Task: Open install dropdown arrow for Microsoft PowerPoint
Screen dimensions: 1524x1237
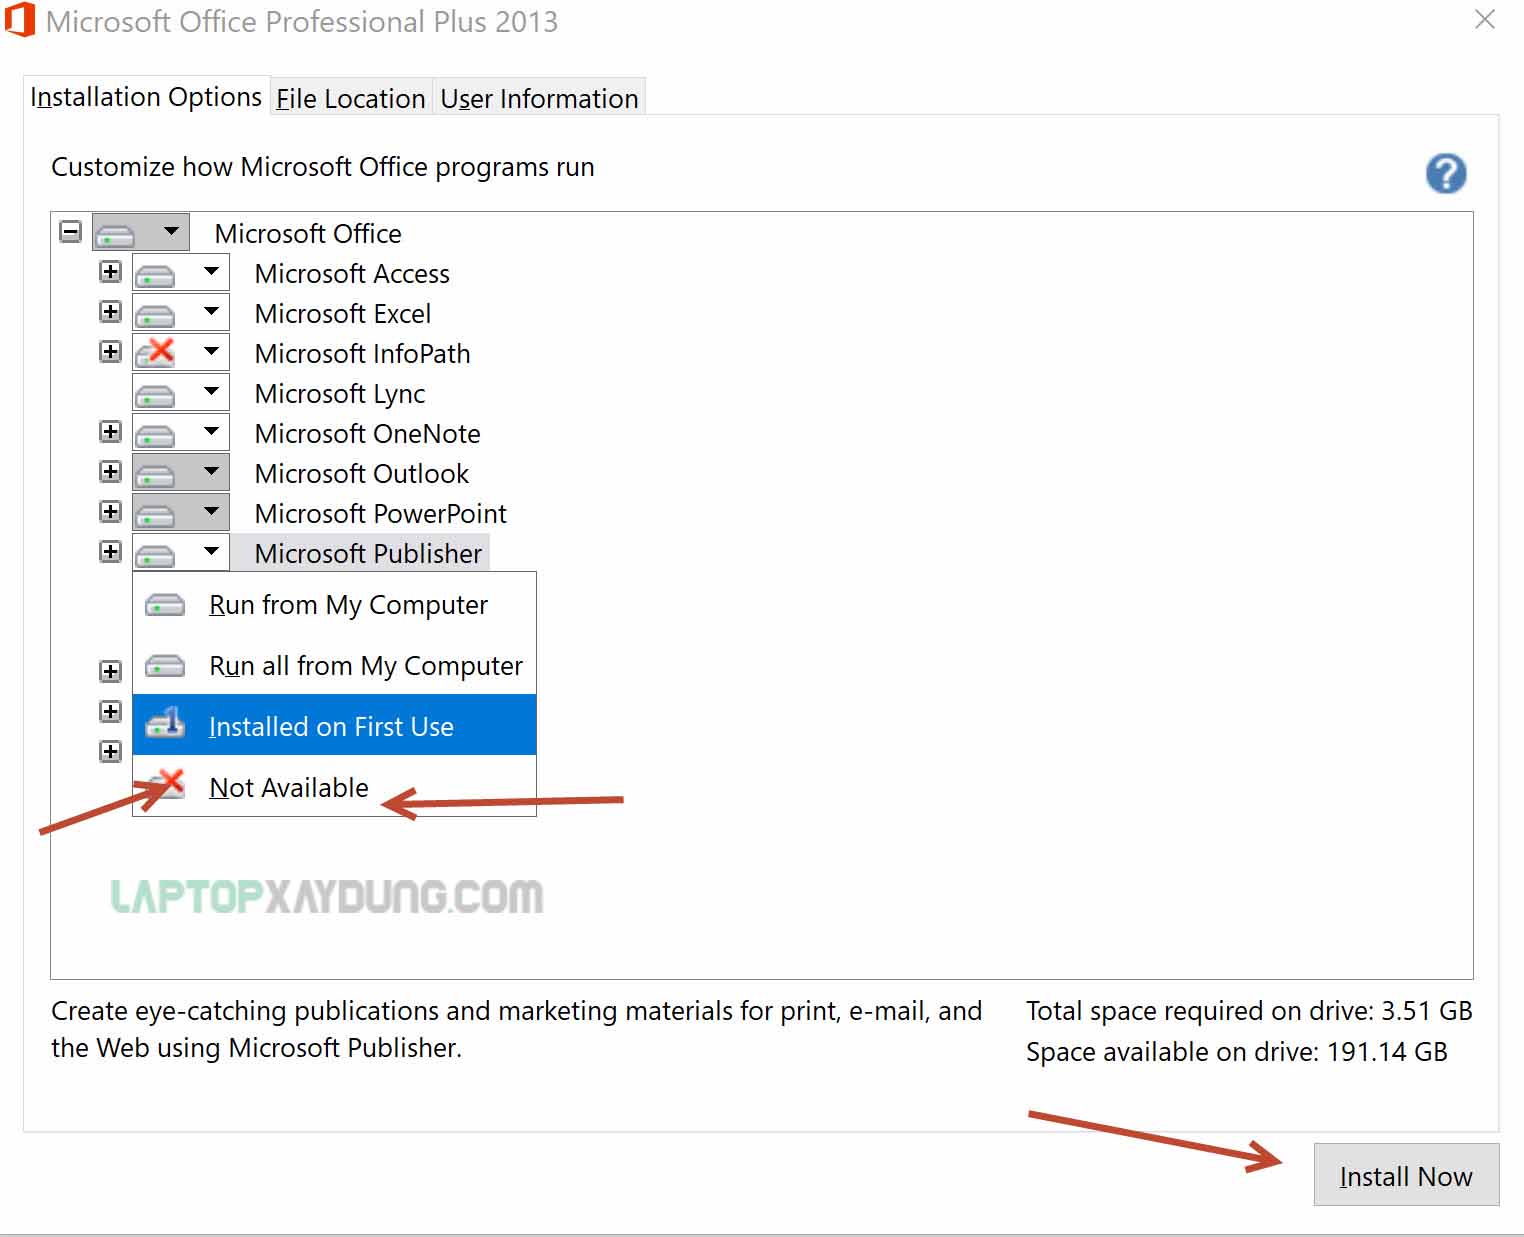Action: point(211,511)
